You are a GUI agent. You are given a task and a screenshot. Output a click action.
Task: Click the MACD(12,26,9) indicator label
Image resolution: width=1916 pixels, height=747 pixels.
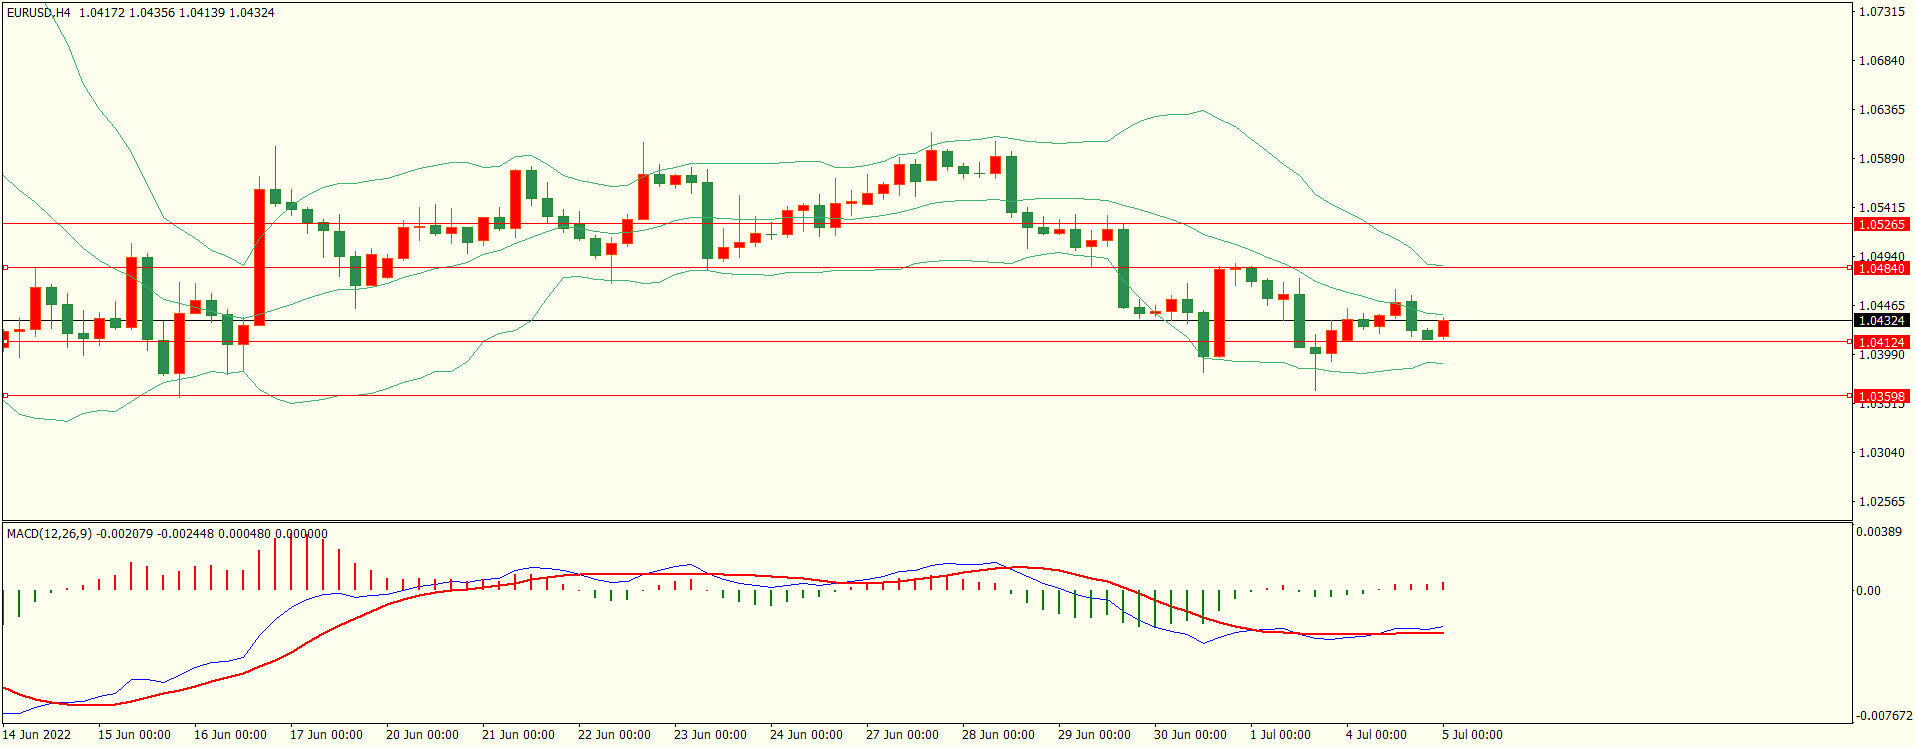tap(49, 534)
